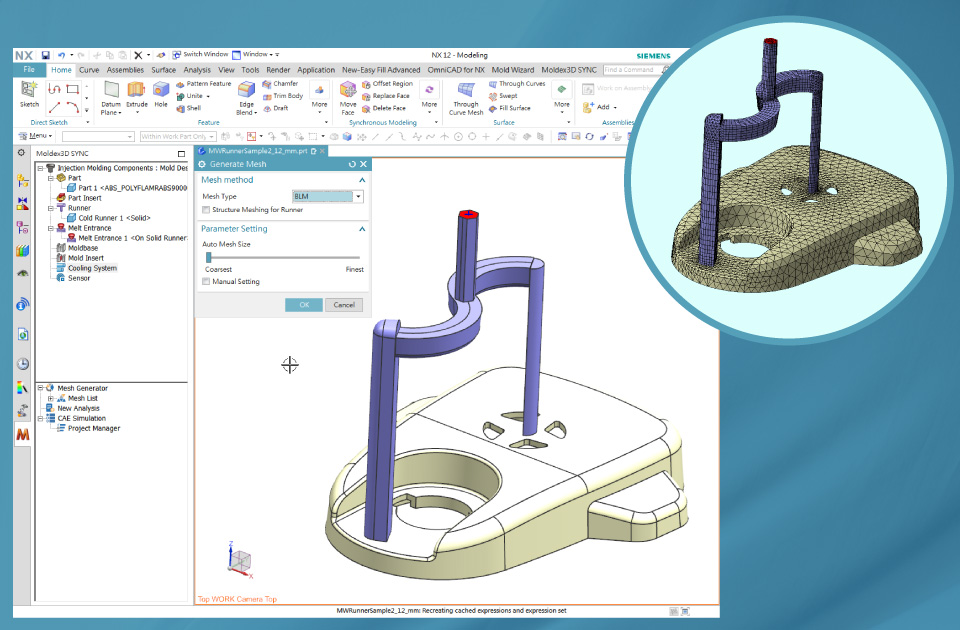Click the Through Curve Mesh tool

(466, 98)
